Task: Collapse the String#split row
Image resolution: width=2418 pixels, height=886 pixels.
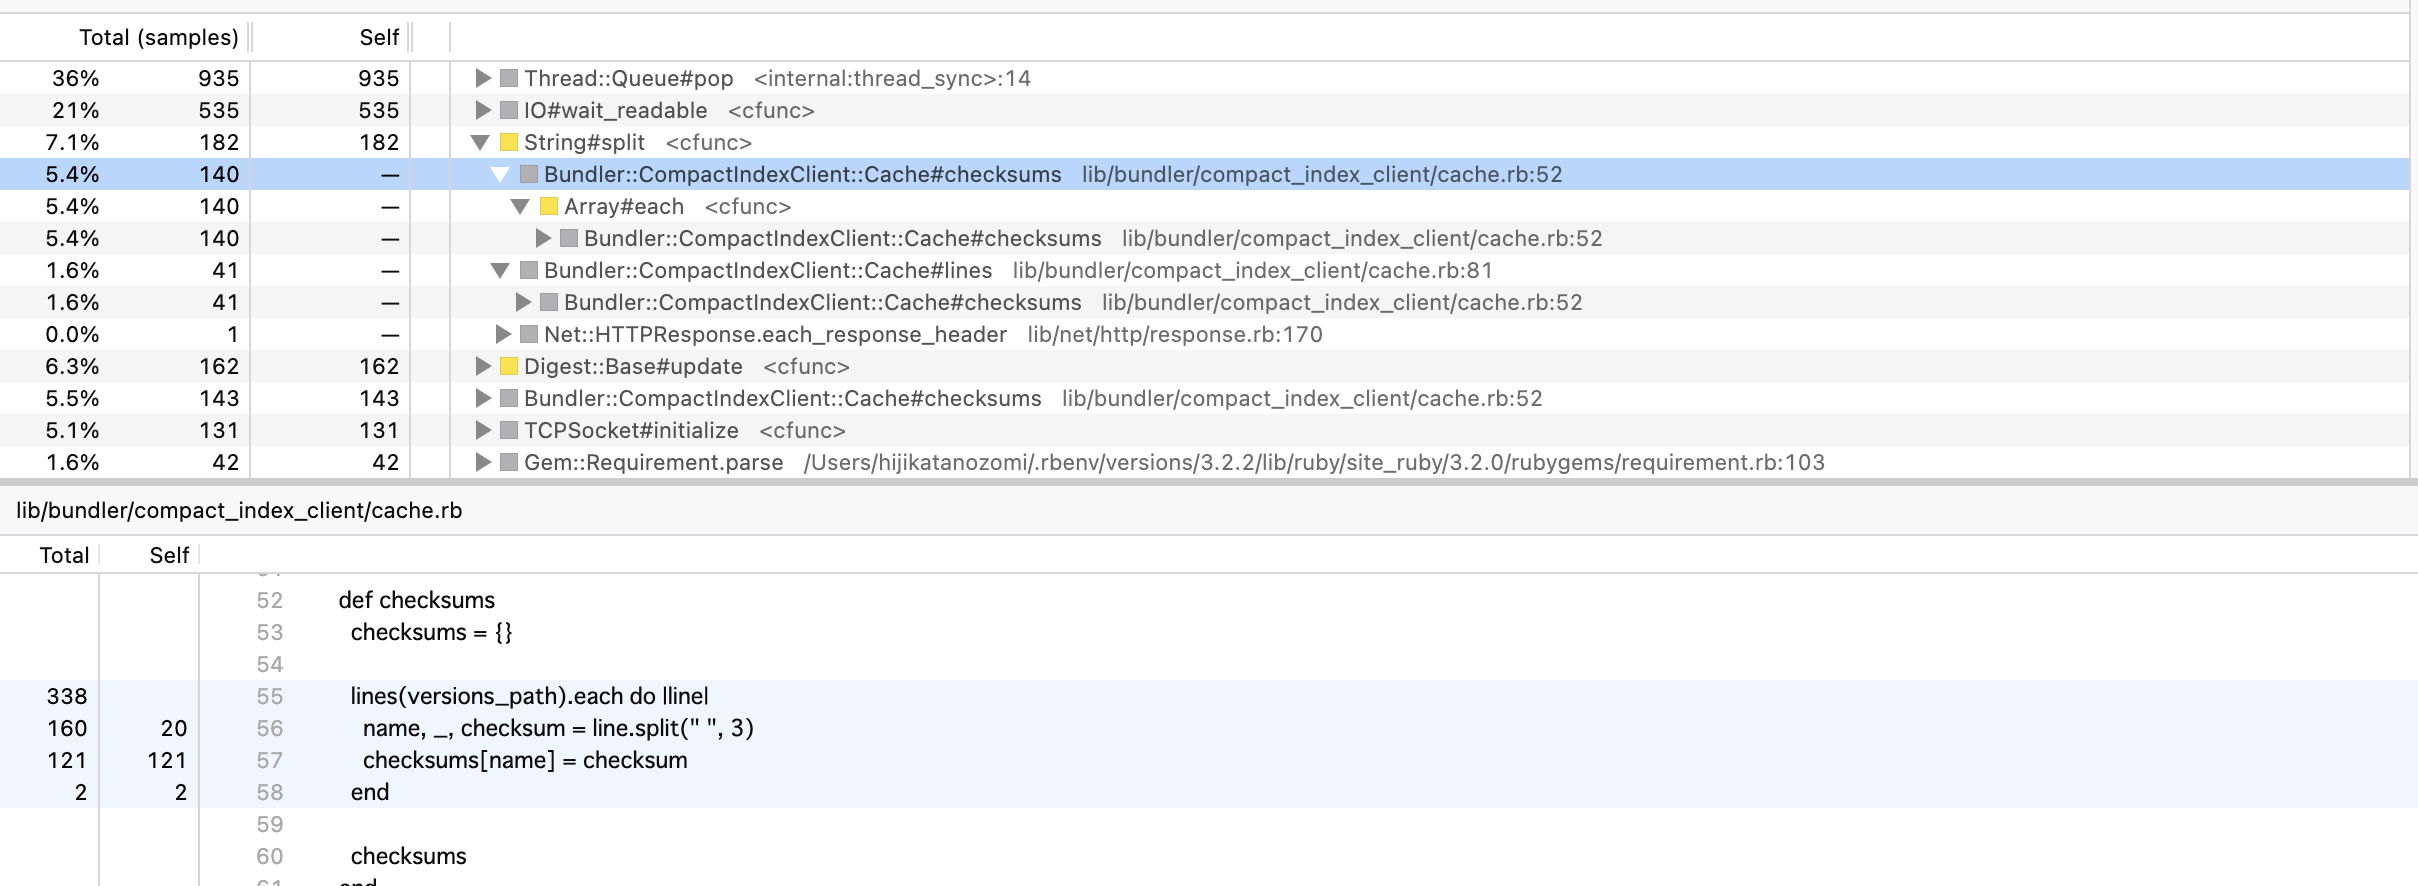Action: [481, 142]
